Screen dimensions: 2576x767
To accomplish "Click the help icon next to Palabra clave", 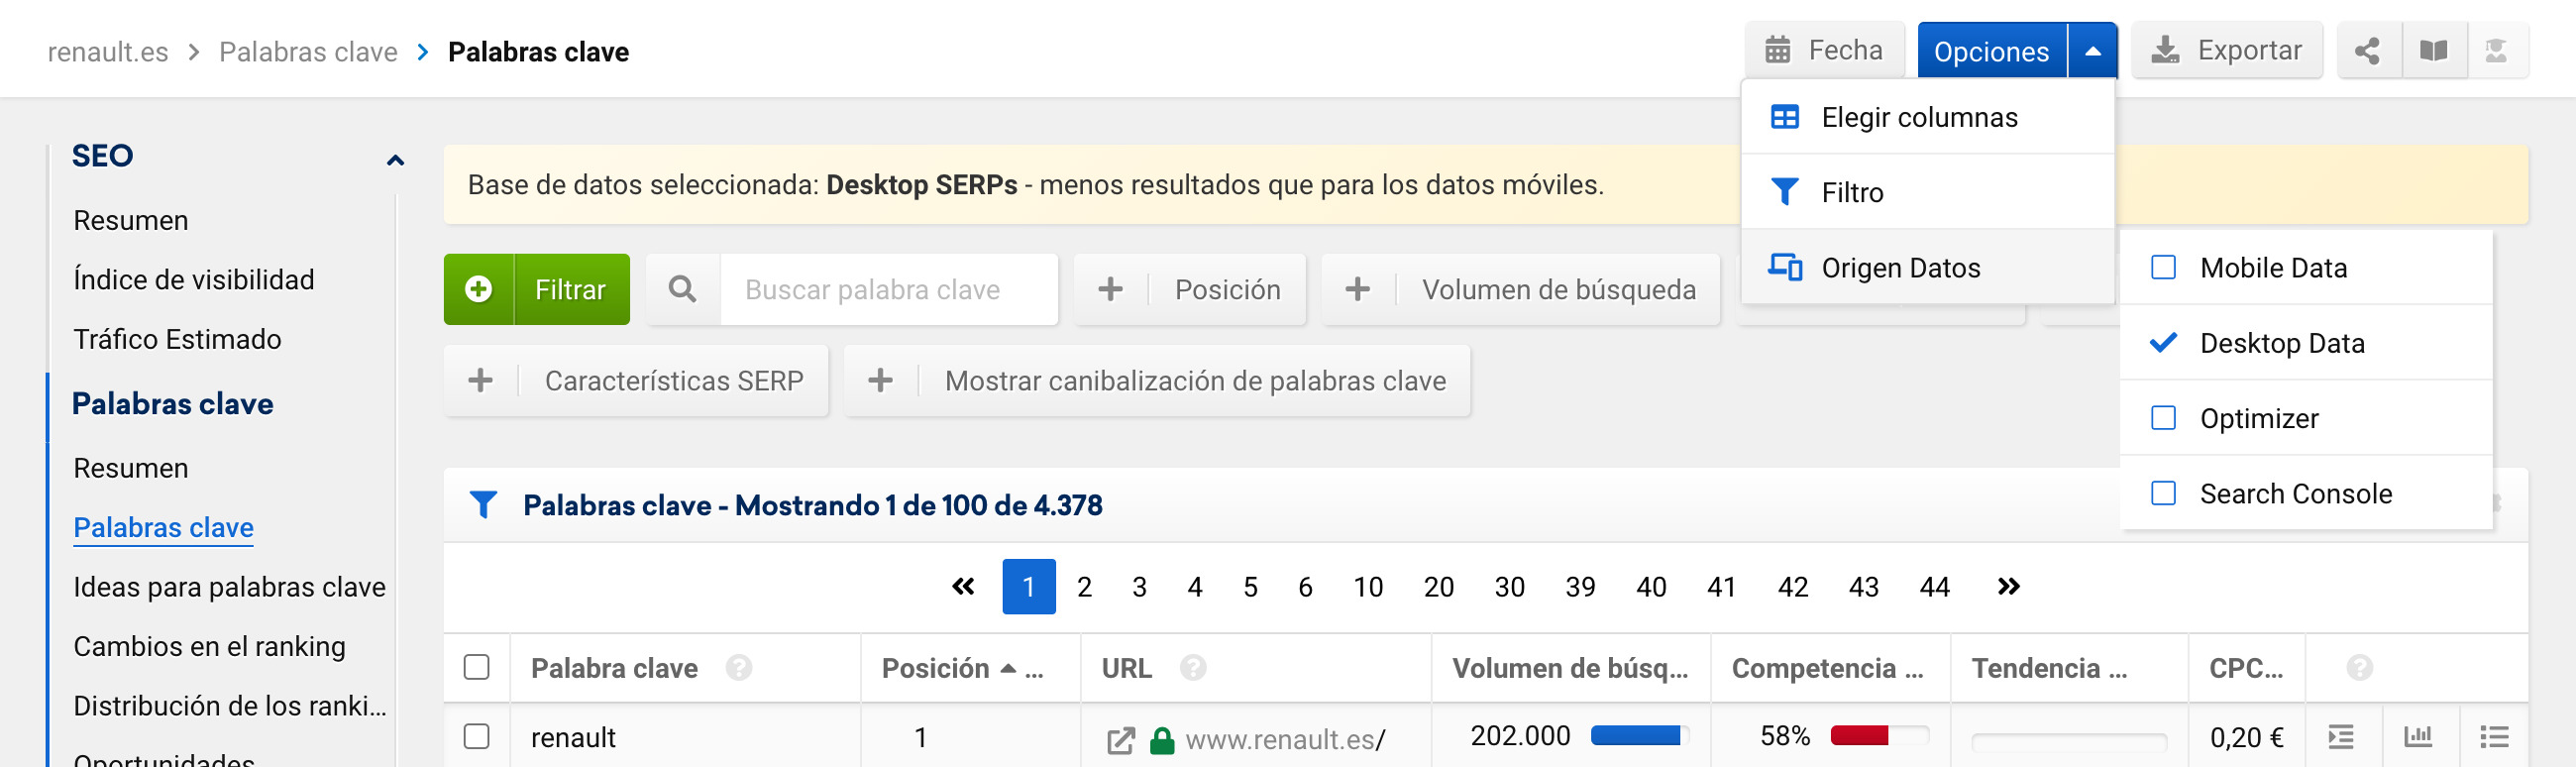I will tap(739, 667).
